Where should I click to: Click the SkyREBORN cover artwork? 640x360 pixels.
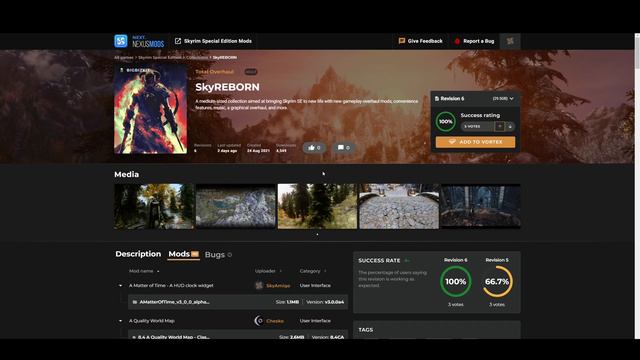[151, 109]
